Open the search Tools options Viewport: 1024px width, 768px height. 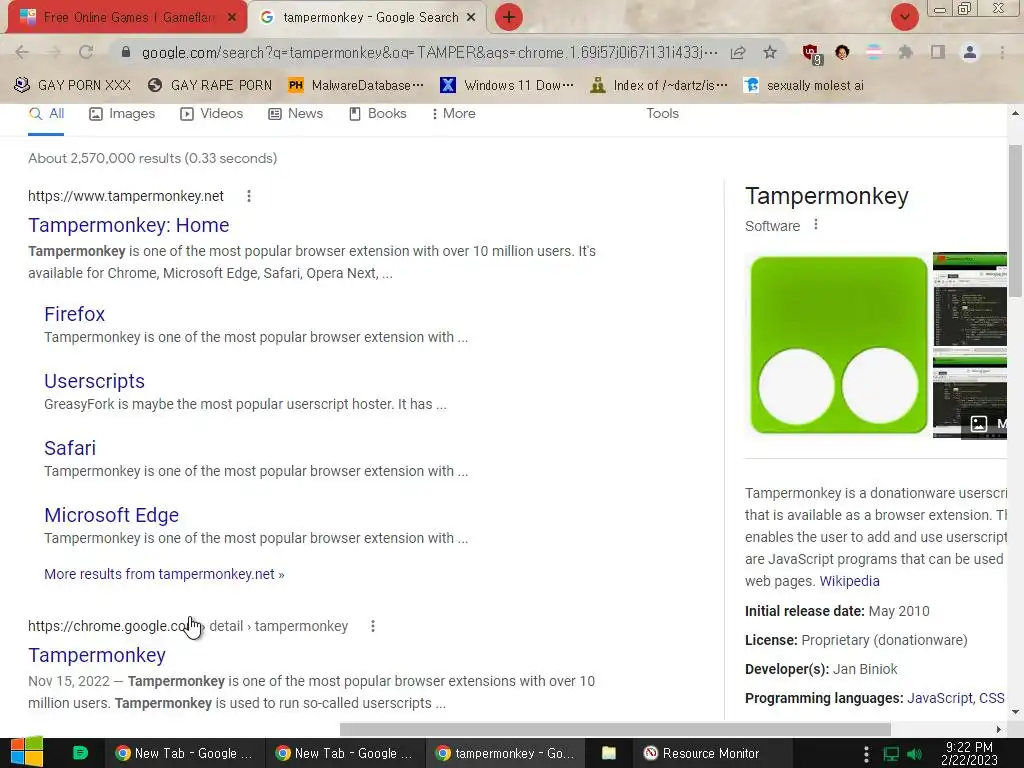pos(662,114)
